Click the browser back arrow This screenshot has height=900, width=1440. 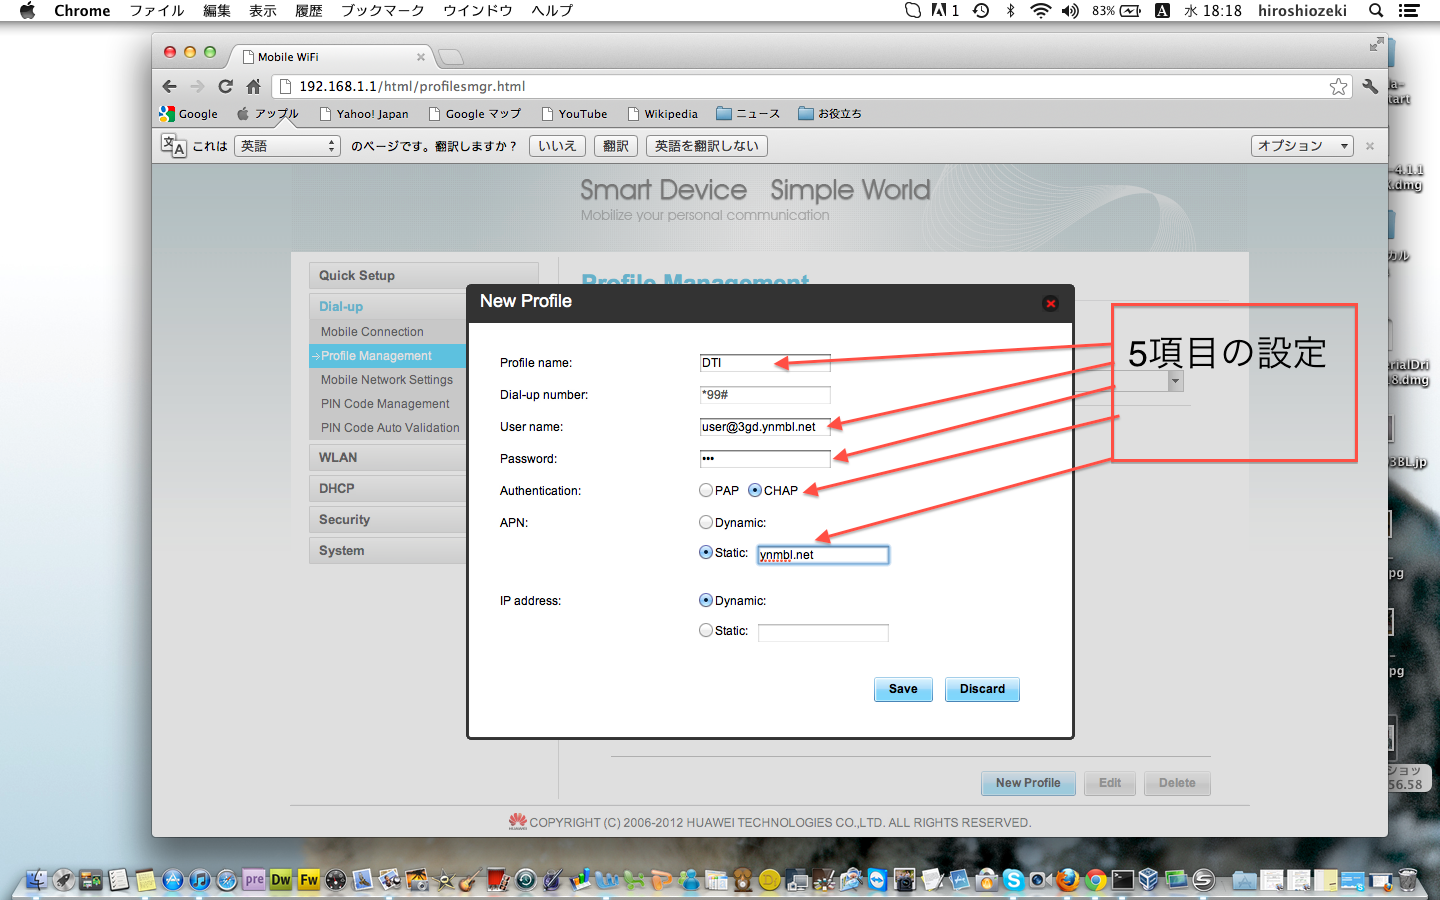click(x=169, y=87)
